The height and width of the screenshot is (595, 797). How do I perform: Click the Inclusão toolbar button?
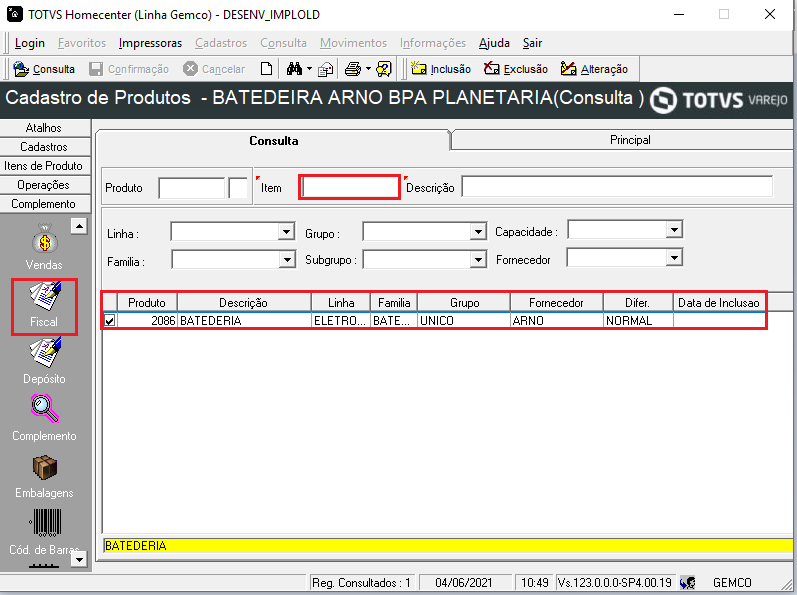(441, 69)
